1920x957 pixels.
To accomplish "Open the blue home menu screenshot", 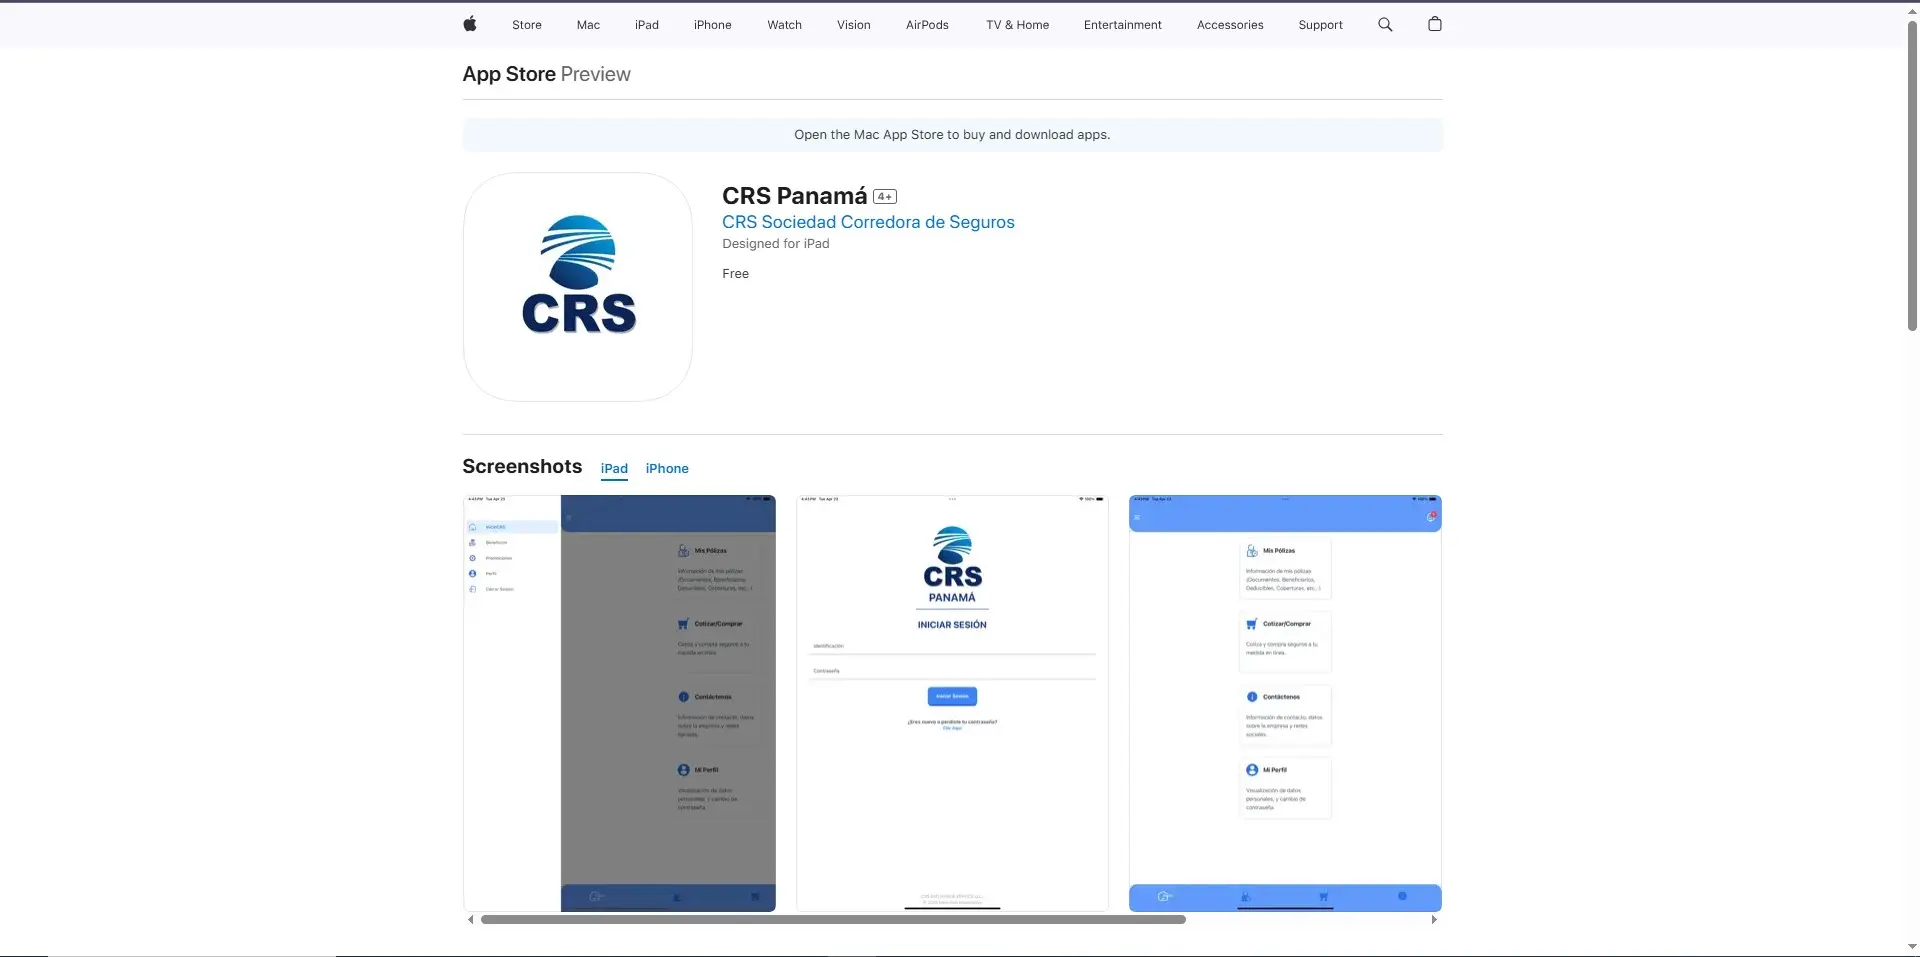I will click(x=1285, y=703).
